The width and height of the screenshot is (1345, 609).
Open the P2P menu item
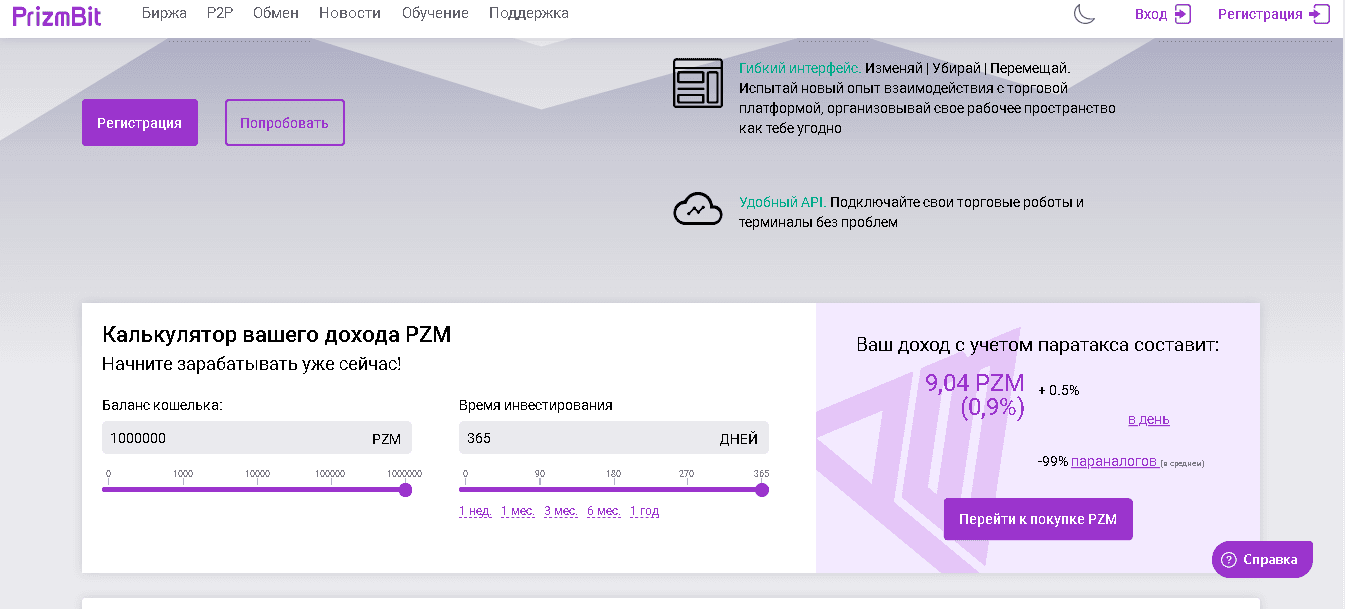[219, 14]
